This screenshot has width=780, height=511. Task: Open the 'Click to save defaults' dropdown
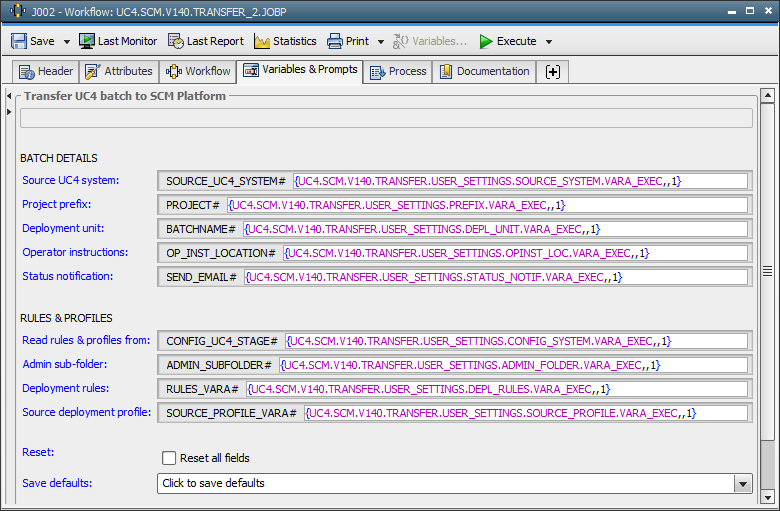pos(455,483)
